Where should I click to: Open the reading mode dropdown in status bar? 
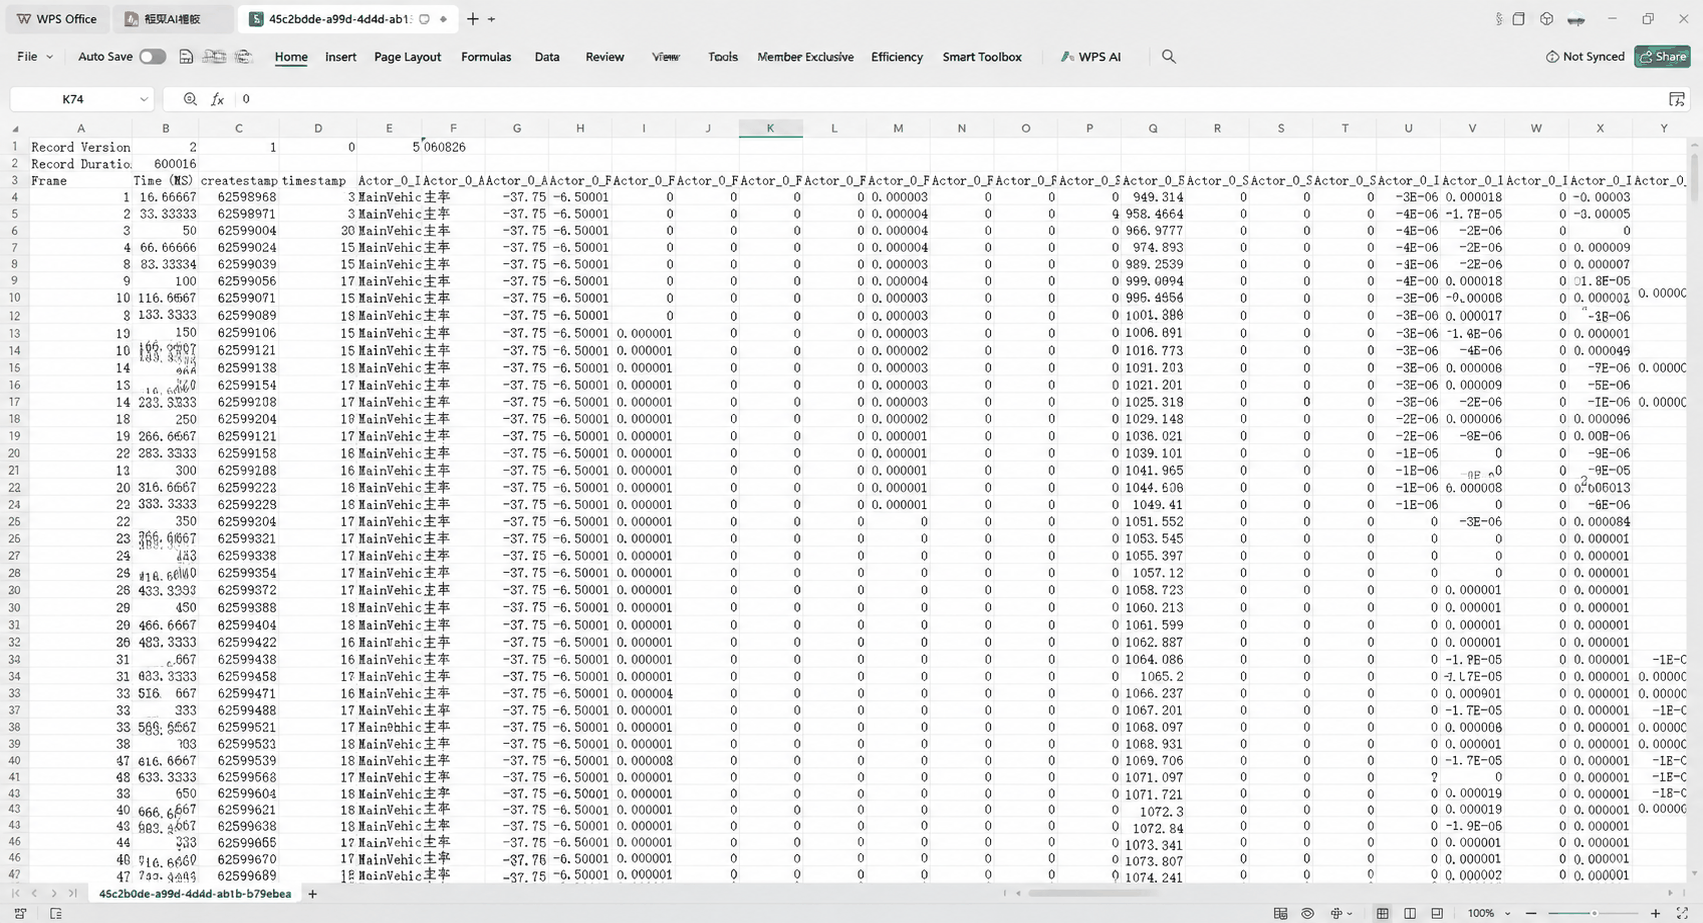pos(1351,913)
